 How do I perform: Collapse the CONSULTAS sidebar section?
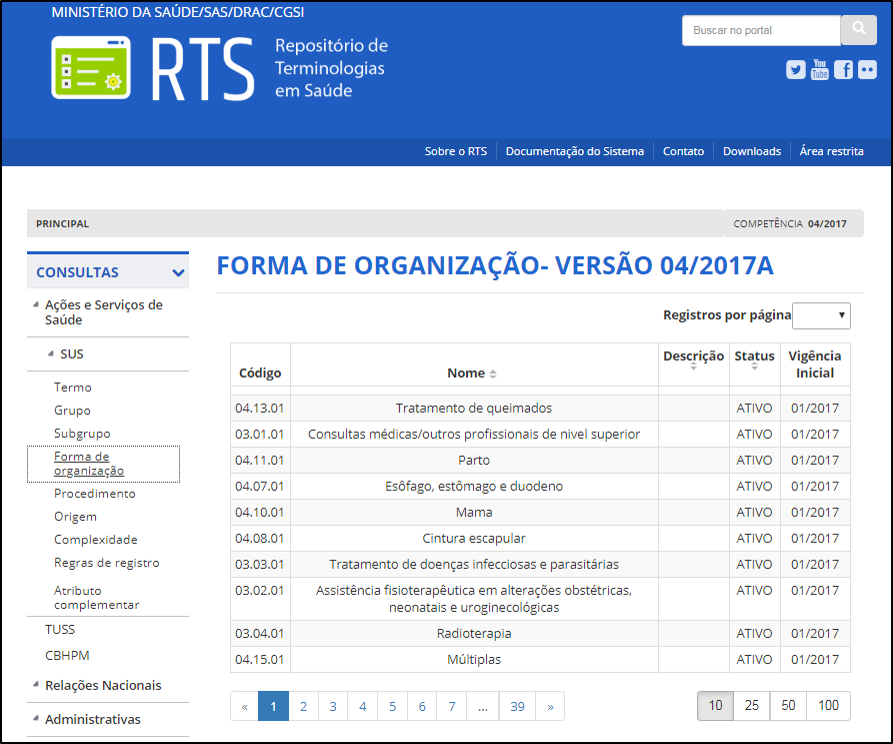(178, 273)
